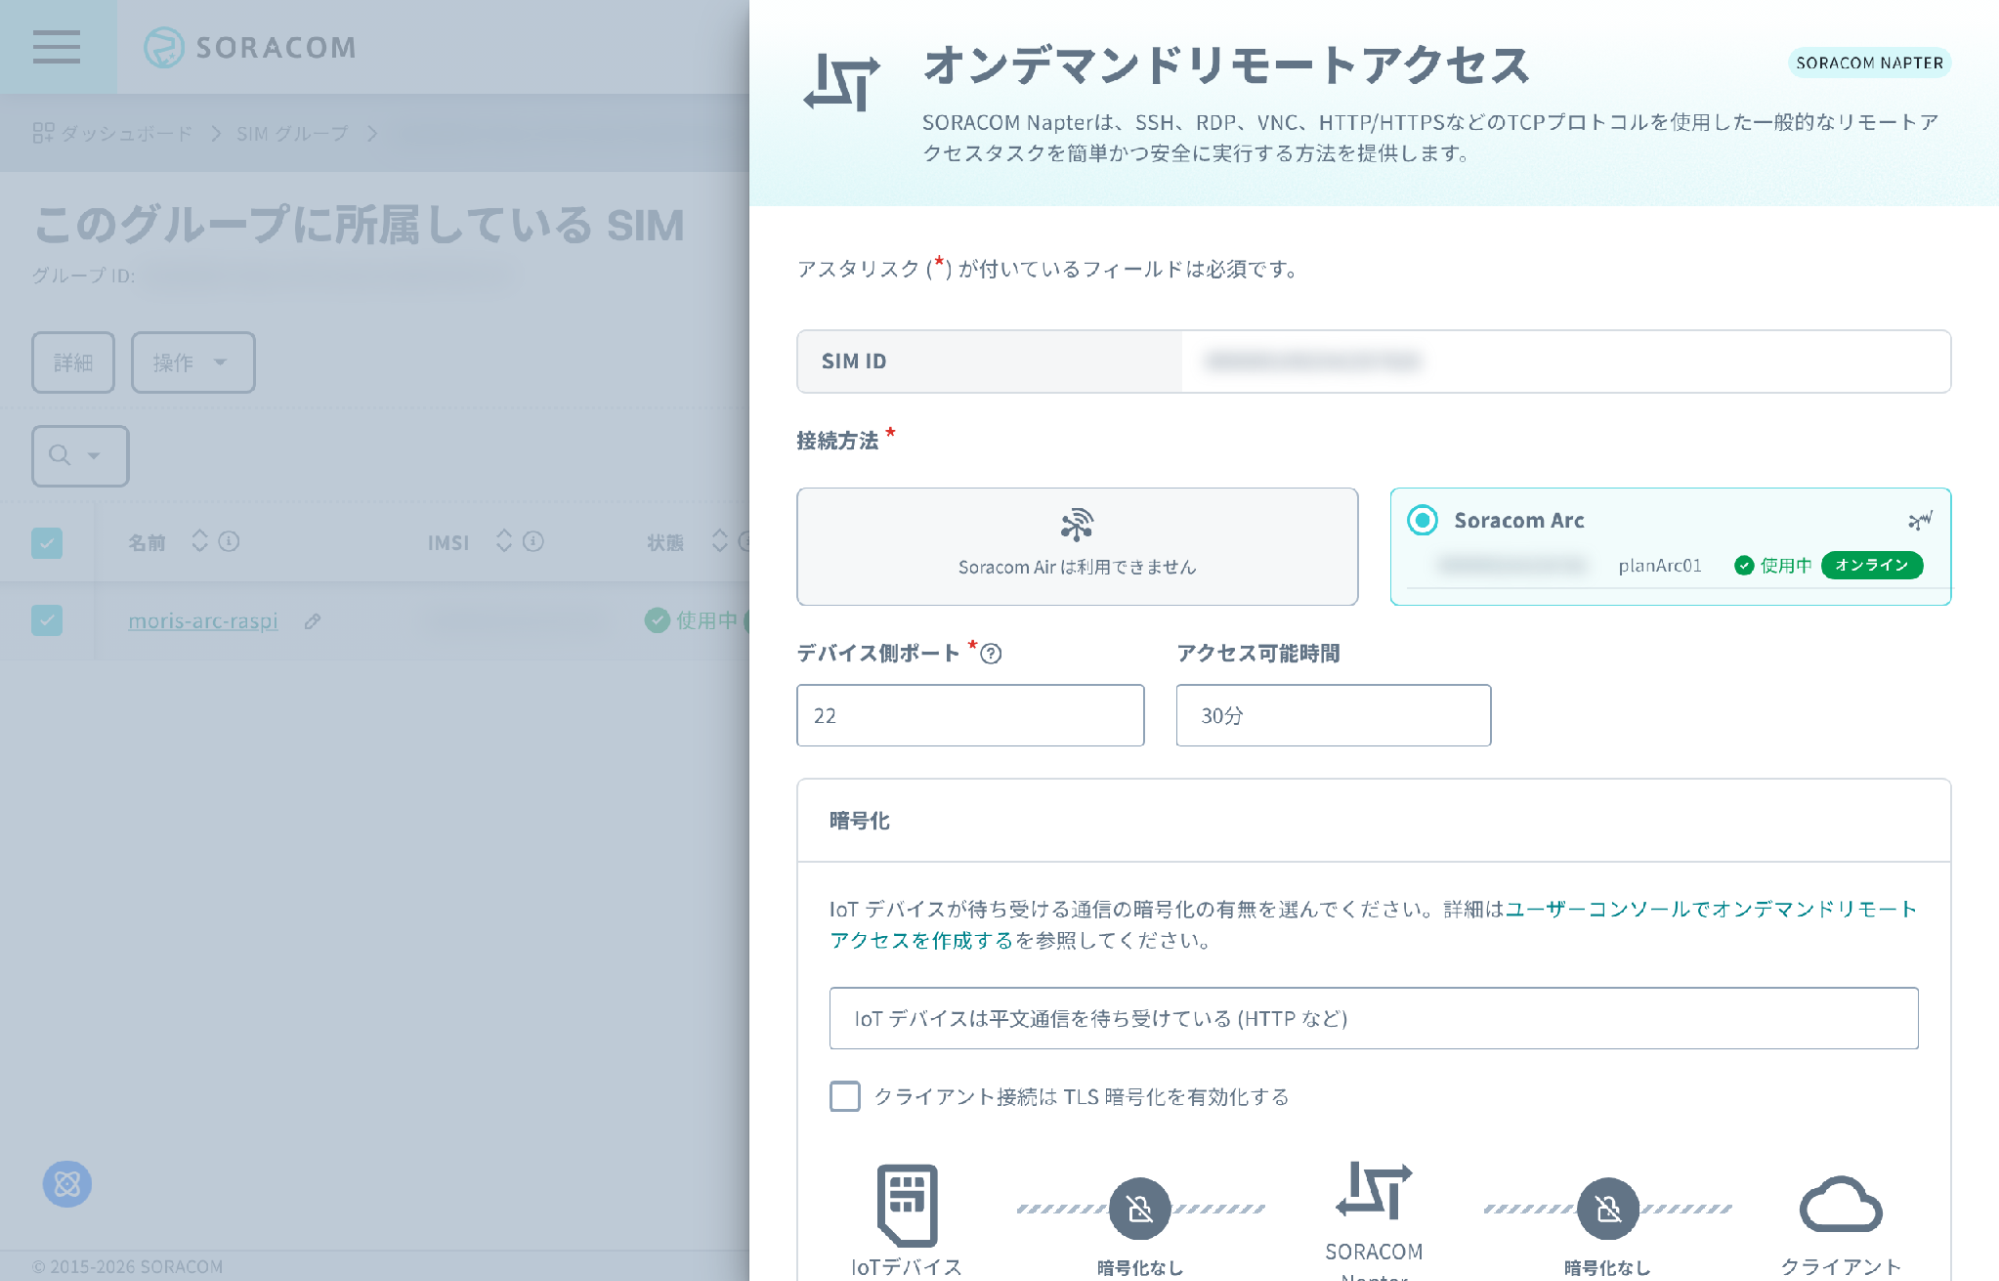Click the SORACOM NAPTER badge
The height and width of the screenshot is (1281, 1999).
point(1868,62)
